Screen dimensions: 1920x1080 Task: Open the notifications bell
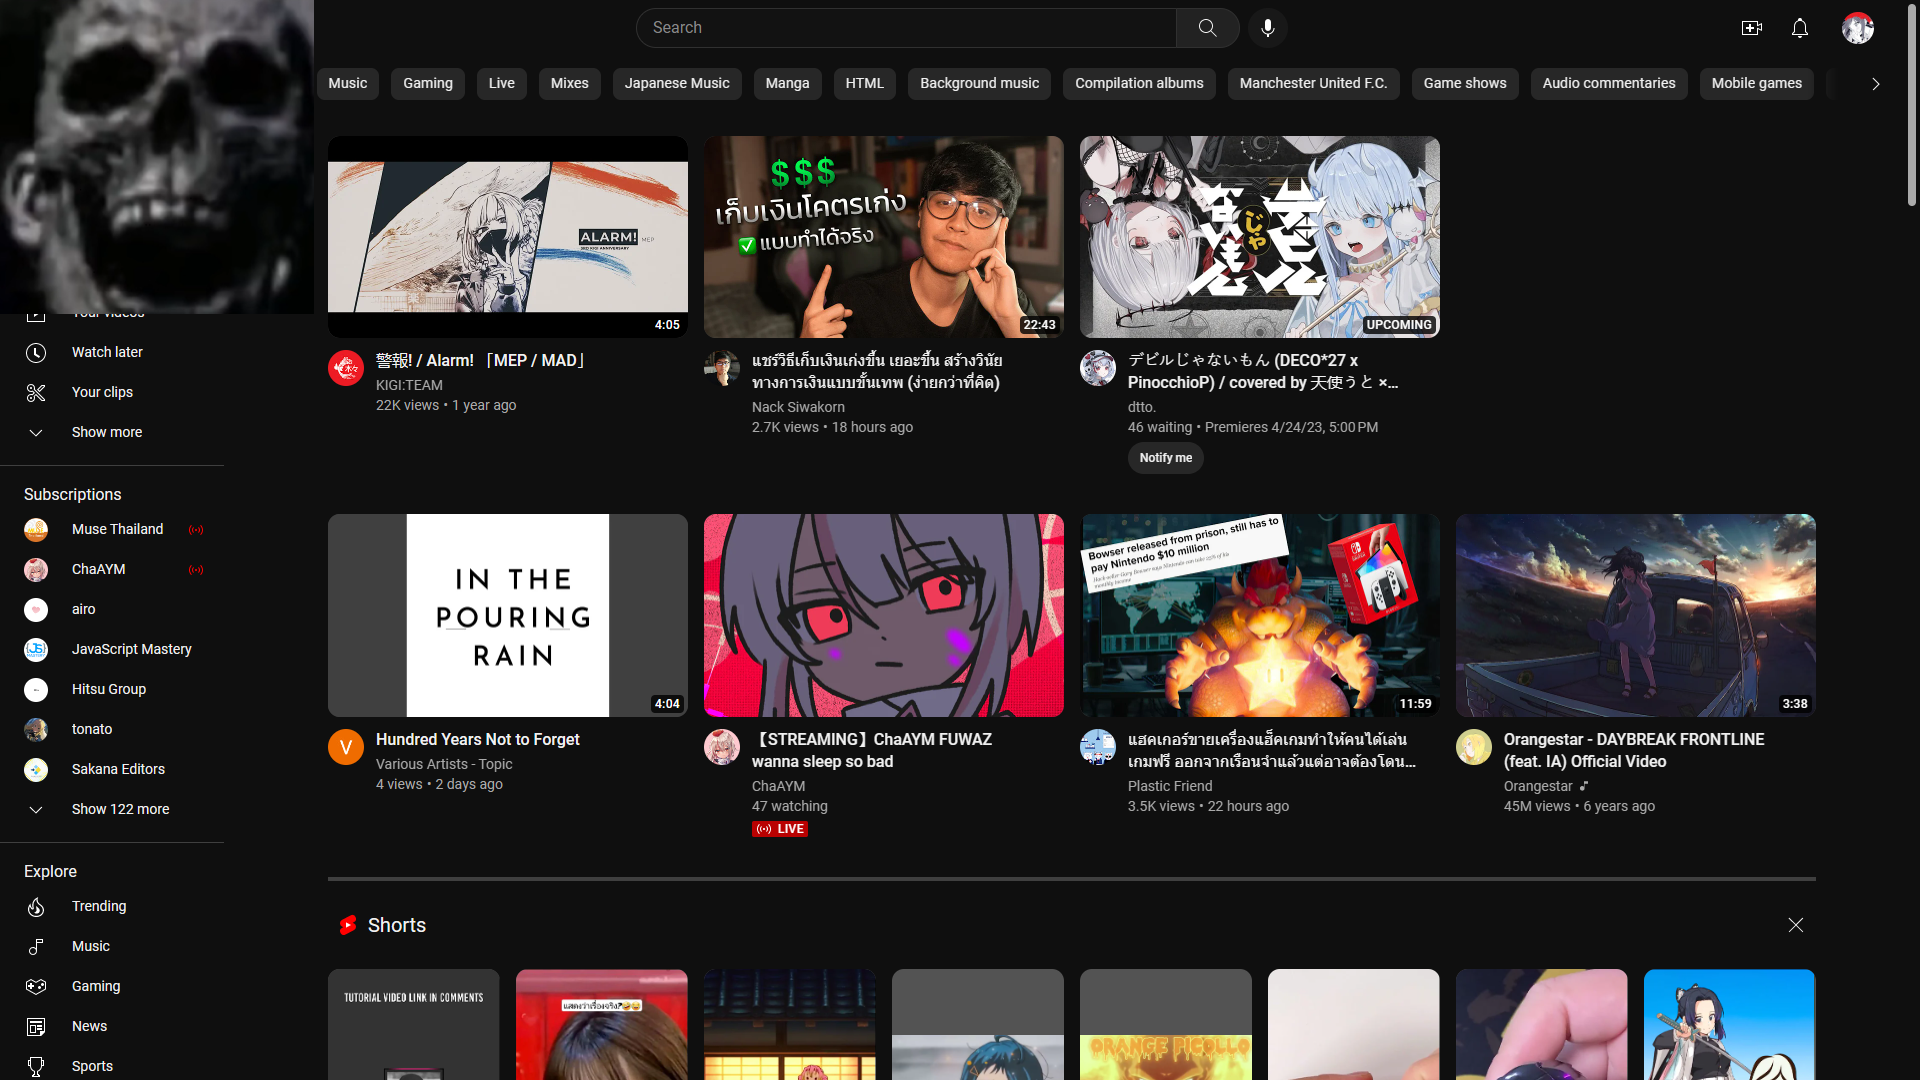pos(1799,28)
